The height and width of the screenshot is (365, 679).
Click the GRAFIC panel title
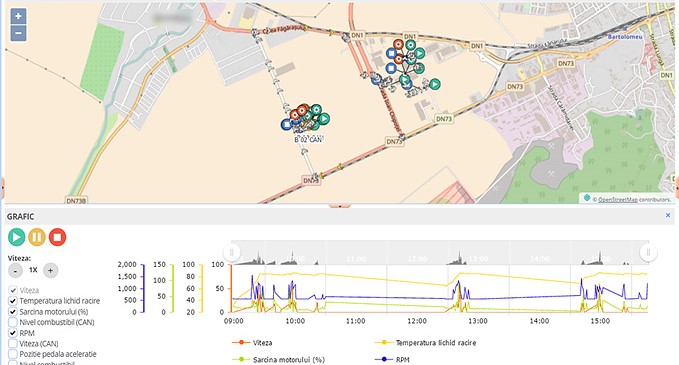(20, 216)
